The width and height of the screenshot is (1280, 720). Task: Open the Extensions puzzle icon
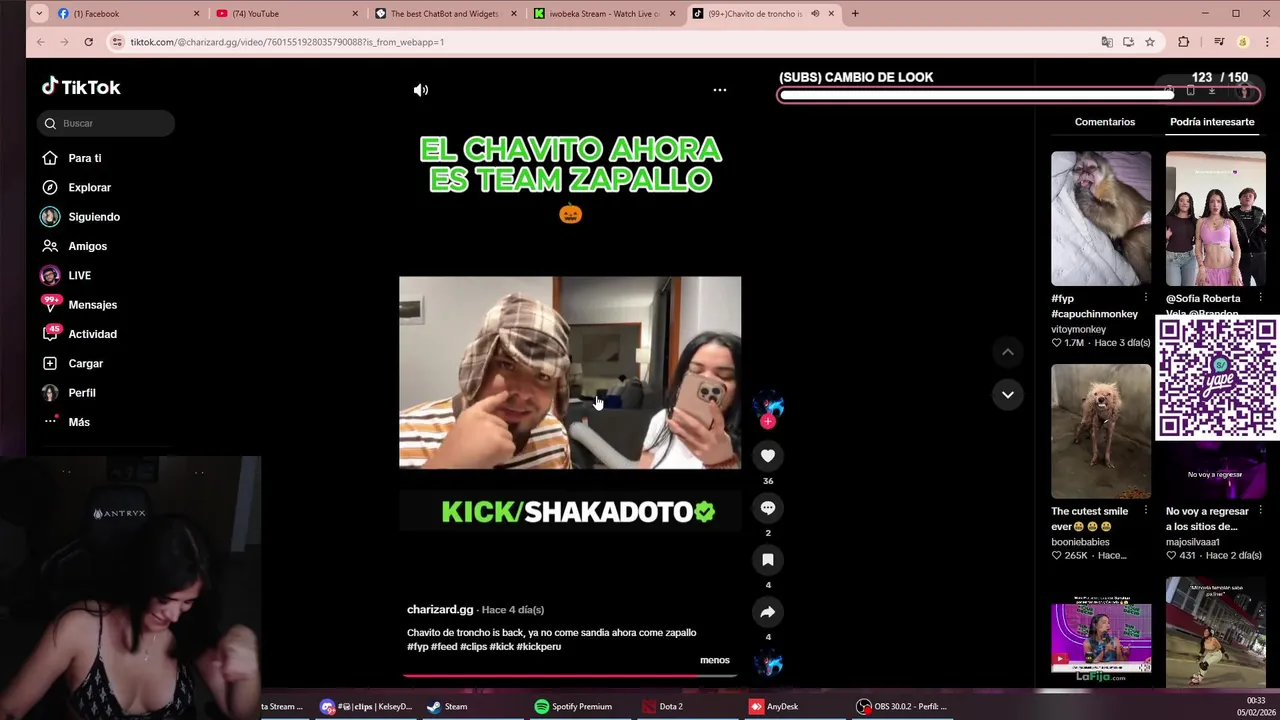click(x=1184, y=42)
